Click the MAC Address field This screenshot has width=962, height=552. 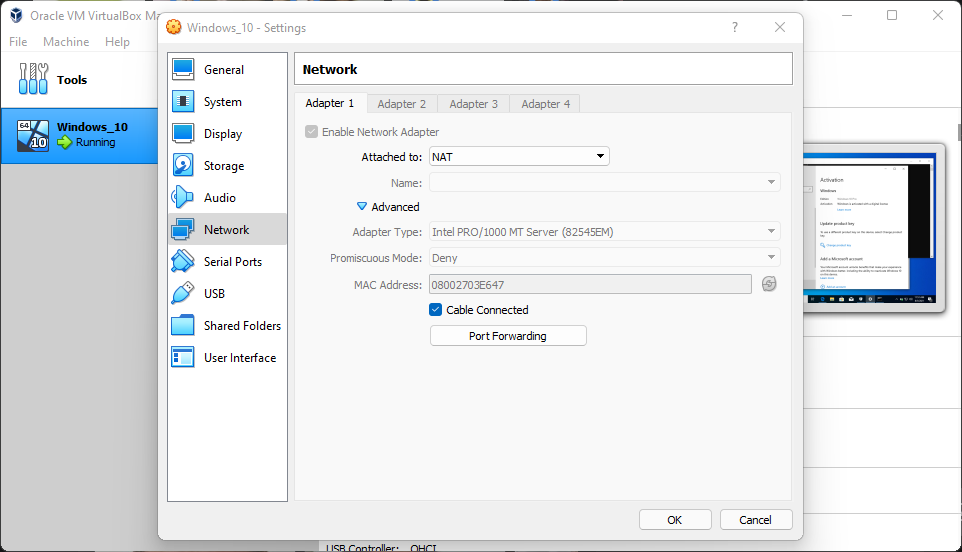590,284
